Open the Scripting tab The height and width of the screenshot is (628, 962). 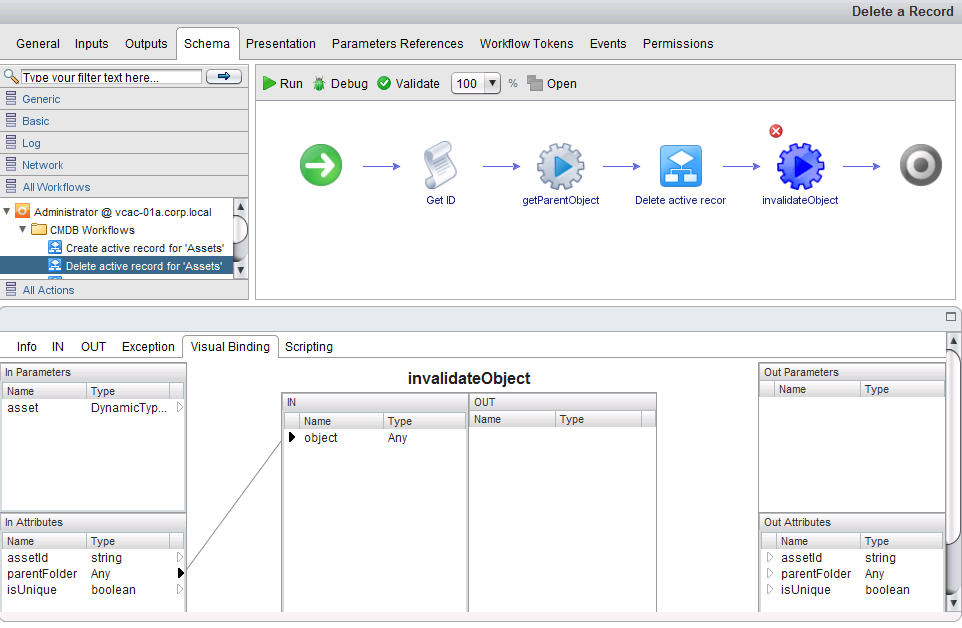point(309,347)
